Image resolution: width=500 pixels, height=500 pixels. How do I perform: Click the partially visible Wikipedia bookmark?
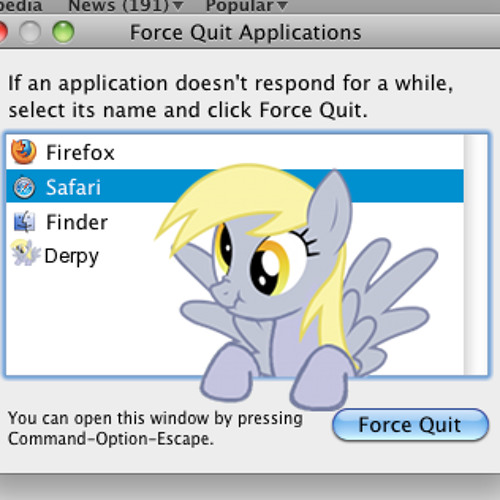pos(21,5)
